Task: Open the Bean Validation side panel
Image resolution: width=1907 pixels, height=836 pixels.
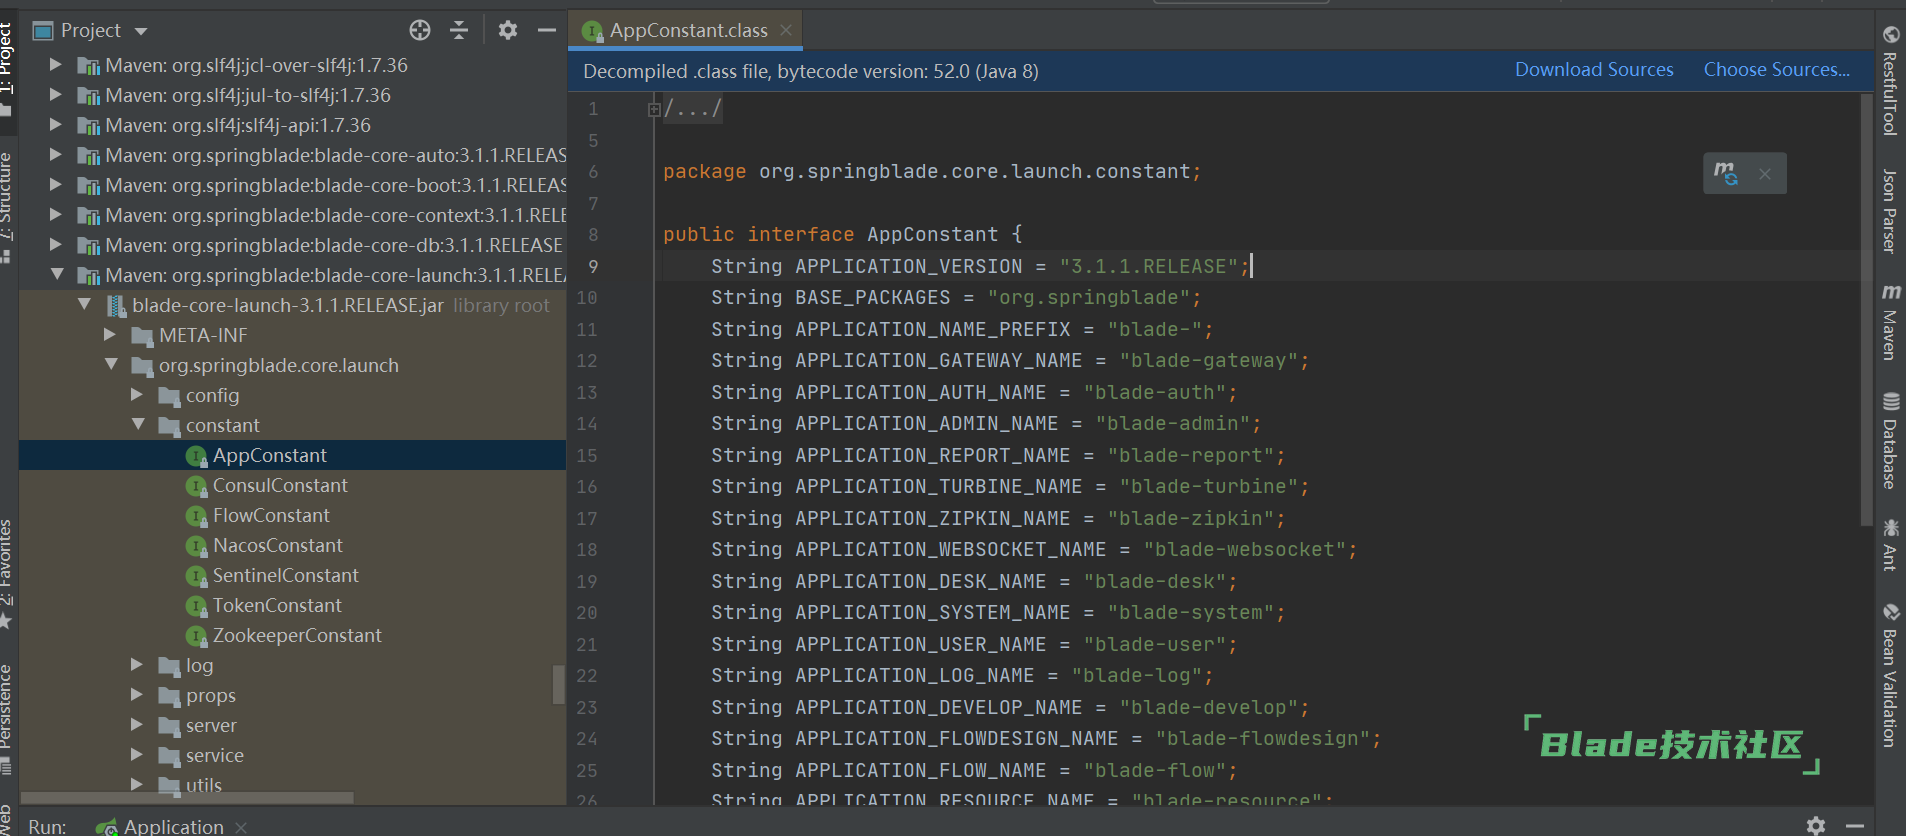Action: [1890, 676]
